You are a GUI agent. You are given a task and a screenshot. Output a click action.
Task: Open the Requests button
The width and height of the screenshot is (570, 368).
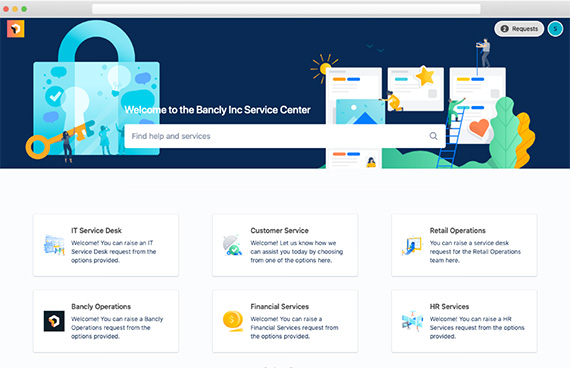[x=519, y=29]
